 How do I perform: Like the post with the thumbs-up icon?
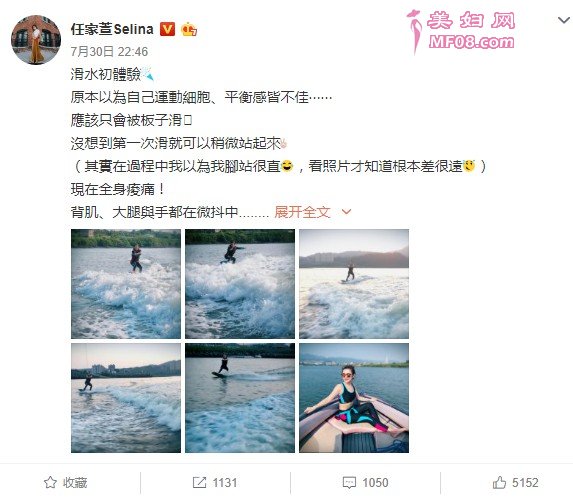(x=499, y=483)
